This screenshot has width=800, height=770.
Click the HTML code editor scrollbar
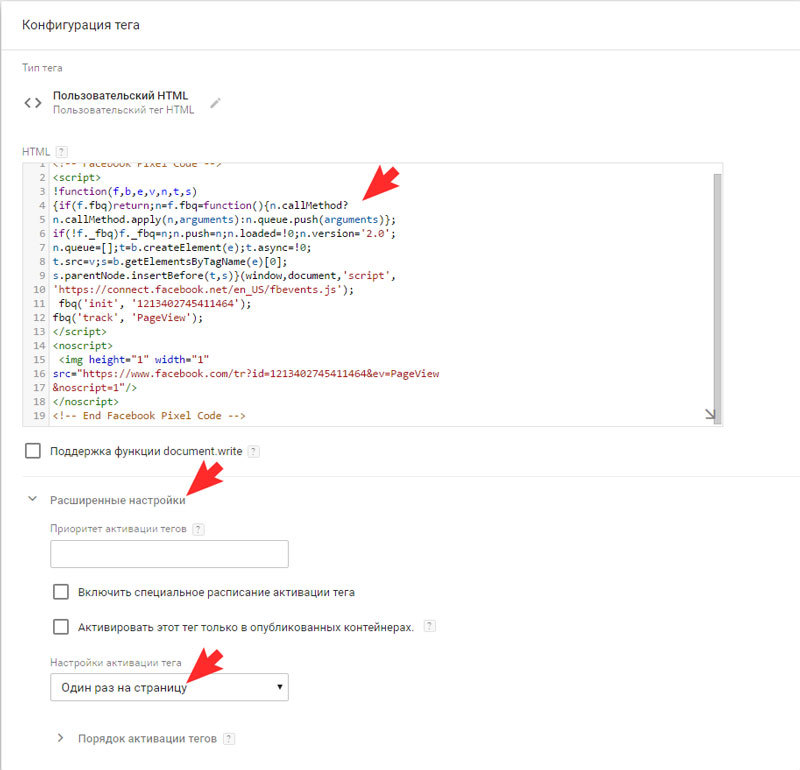click(717, 299)
